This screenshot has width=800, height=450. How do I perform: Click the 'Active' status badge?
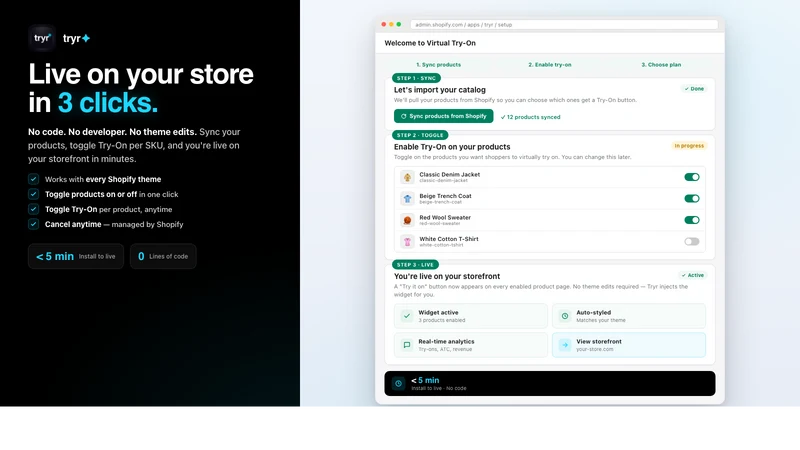[692, 275]
